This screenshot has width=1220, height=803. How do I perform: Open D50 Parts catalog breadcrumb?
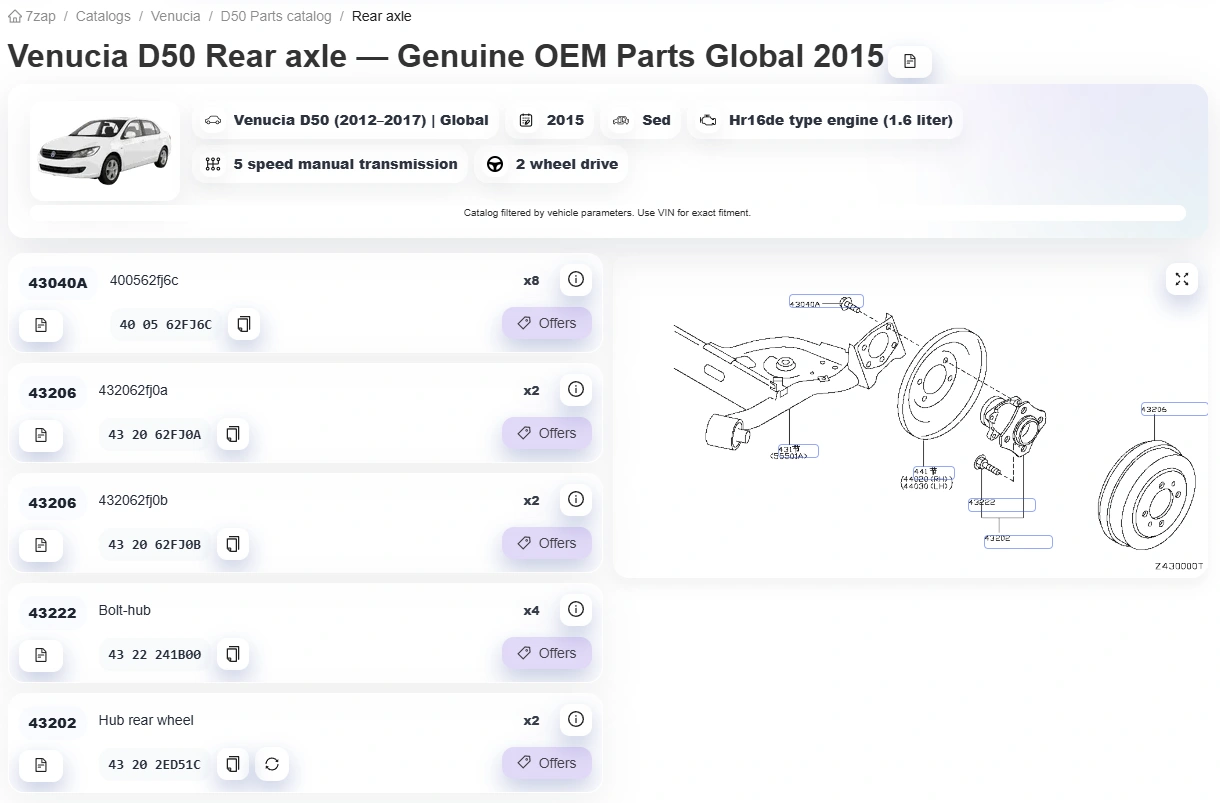tap(276, 16)
